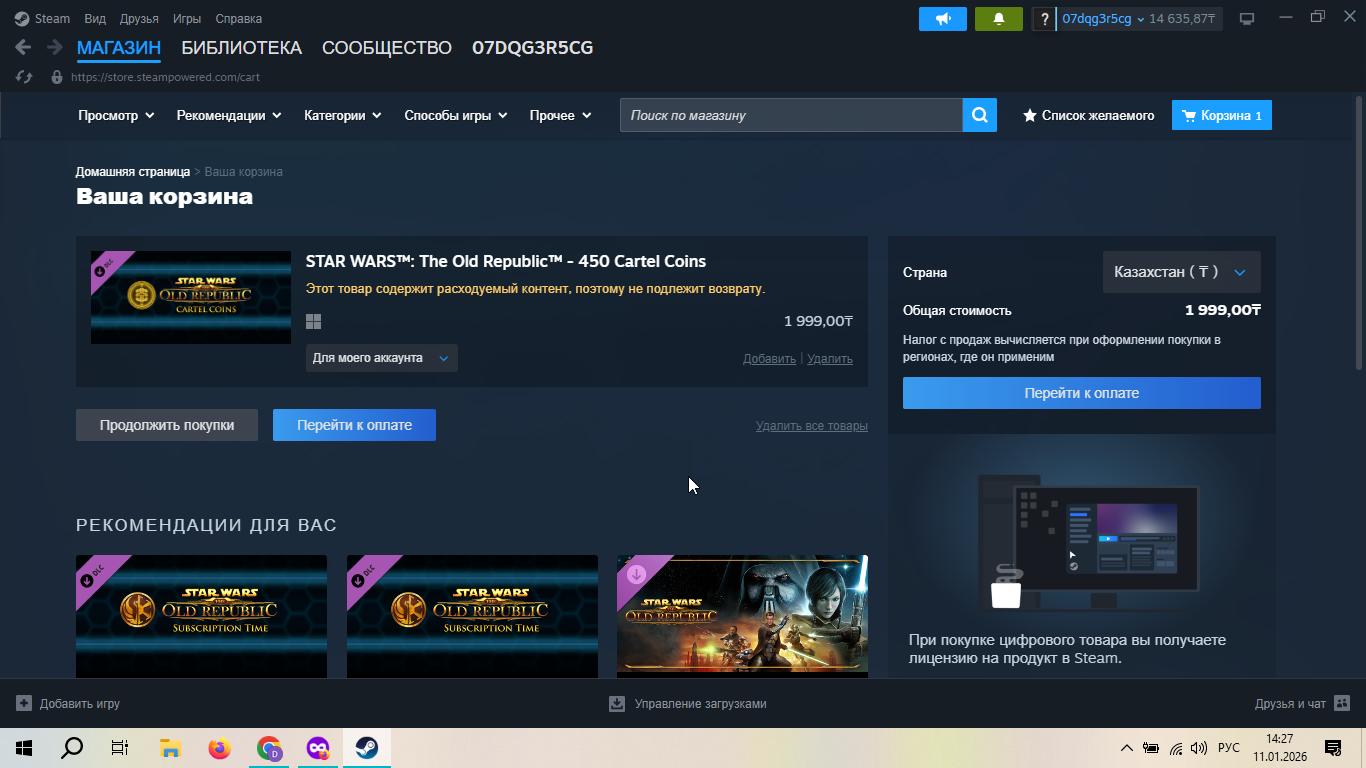Click Перейти к оплате in the summary panel
Image resolution: width=1366 pixels, height=768 pixels.
1081,393
